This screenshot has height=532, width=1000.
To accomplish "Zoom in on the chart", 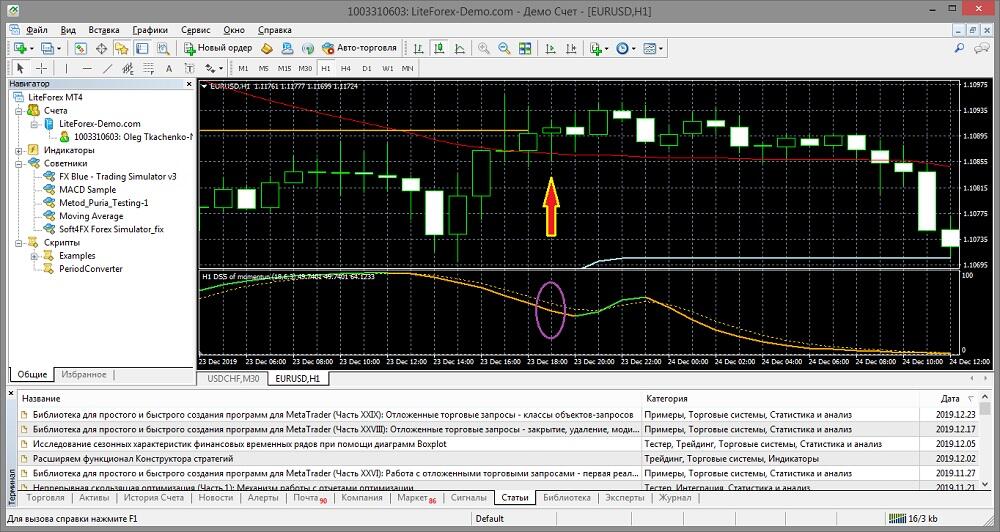I will (x=484, y=48).
